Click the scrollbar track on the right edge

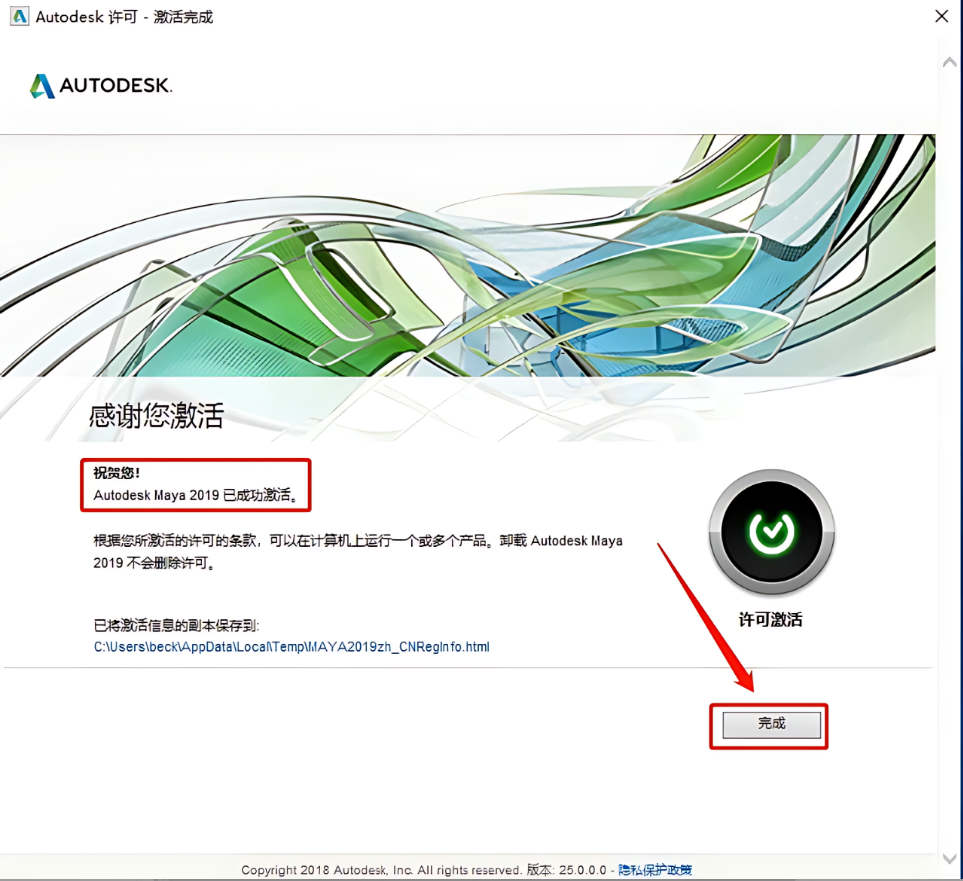pos(949,450)
